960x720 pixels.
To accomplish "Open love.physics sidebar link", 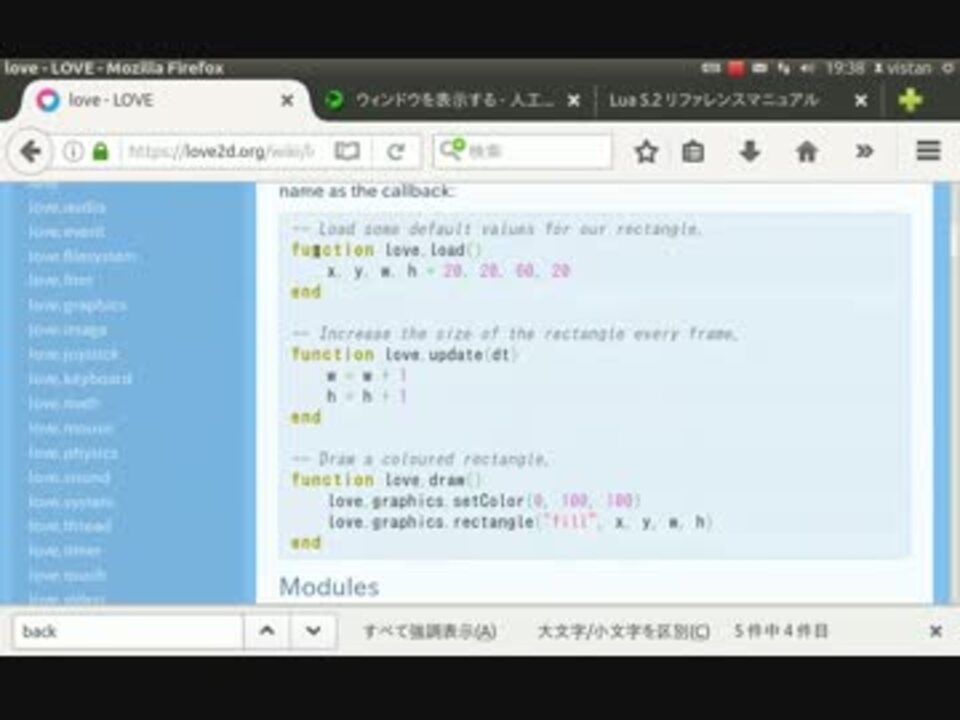I will pos(73,452).
